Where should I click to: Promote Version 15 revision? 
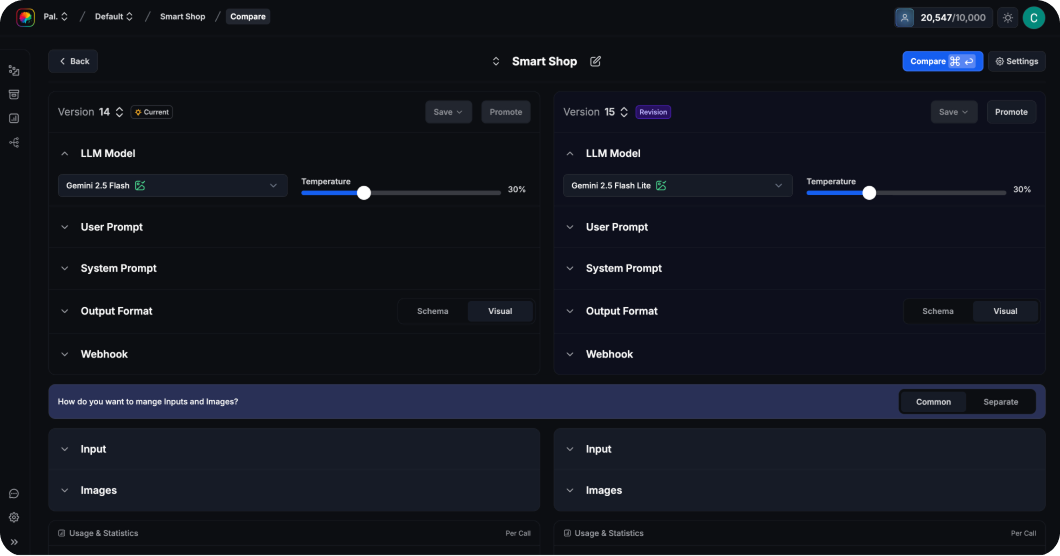click(1011, 112)
